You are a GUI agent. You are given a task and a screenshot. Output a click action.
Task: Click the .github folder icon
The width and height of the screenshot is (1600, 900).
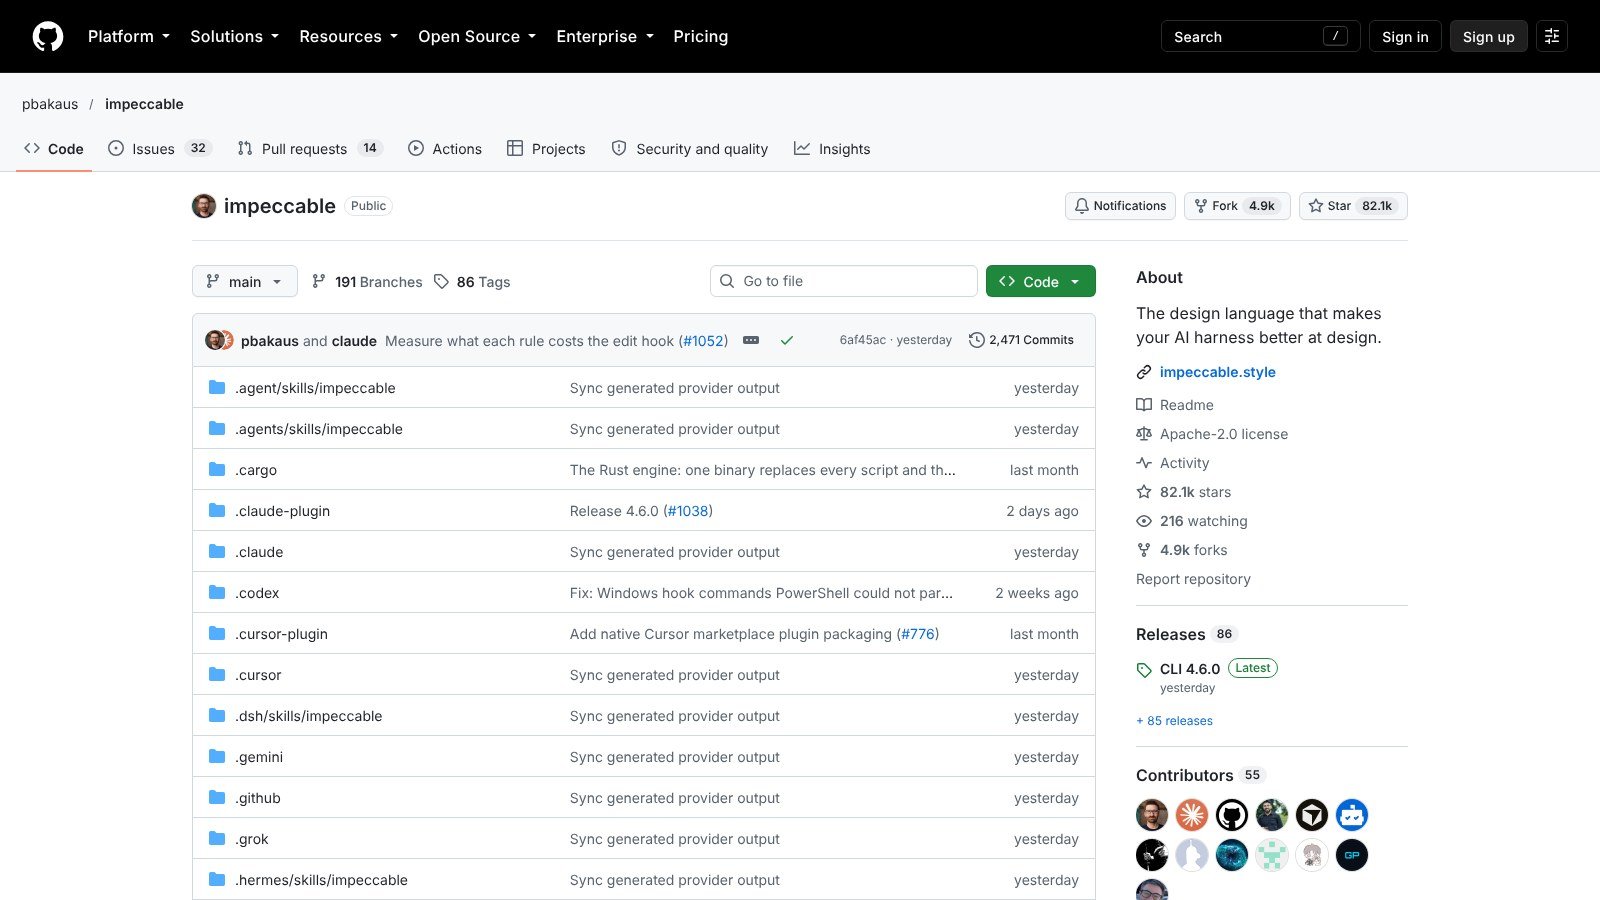[x=217, y=797]
